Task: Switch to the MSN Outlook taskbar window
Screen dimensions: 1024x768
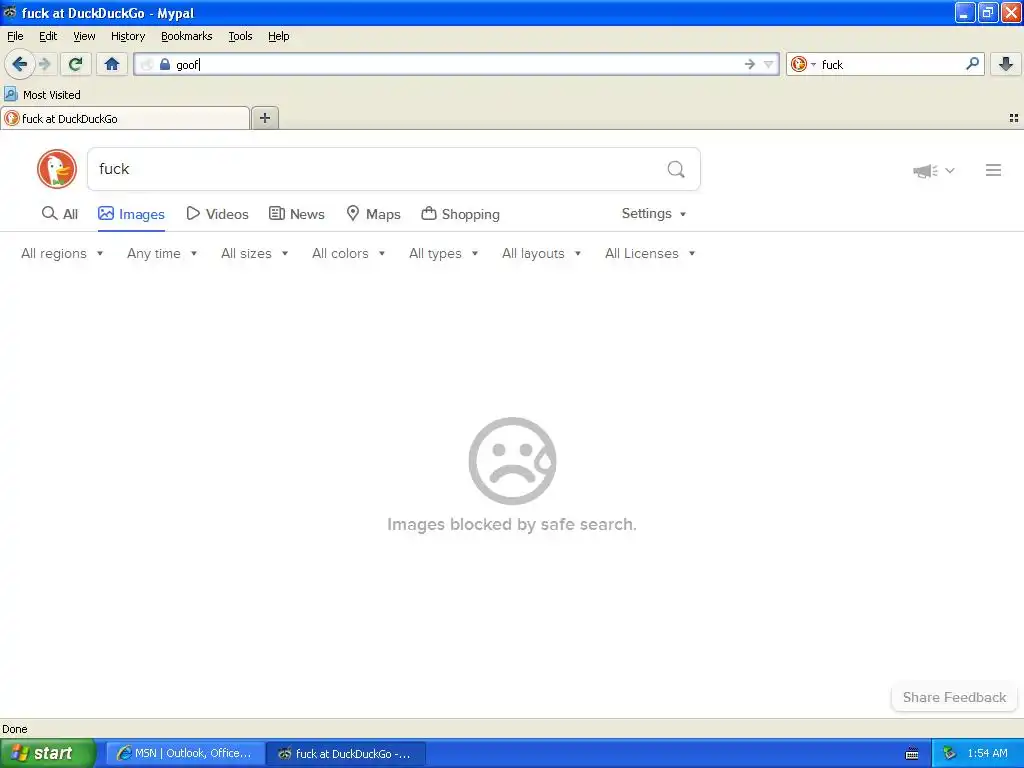Action: [185, 753]
